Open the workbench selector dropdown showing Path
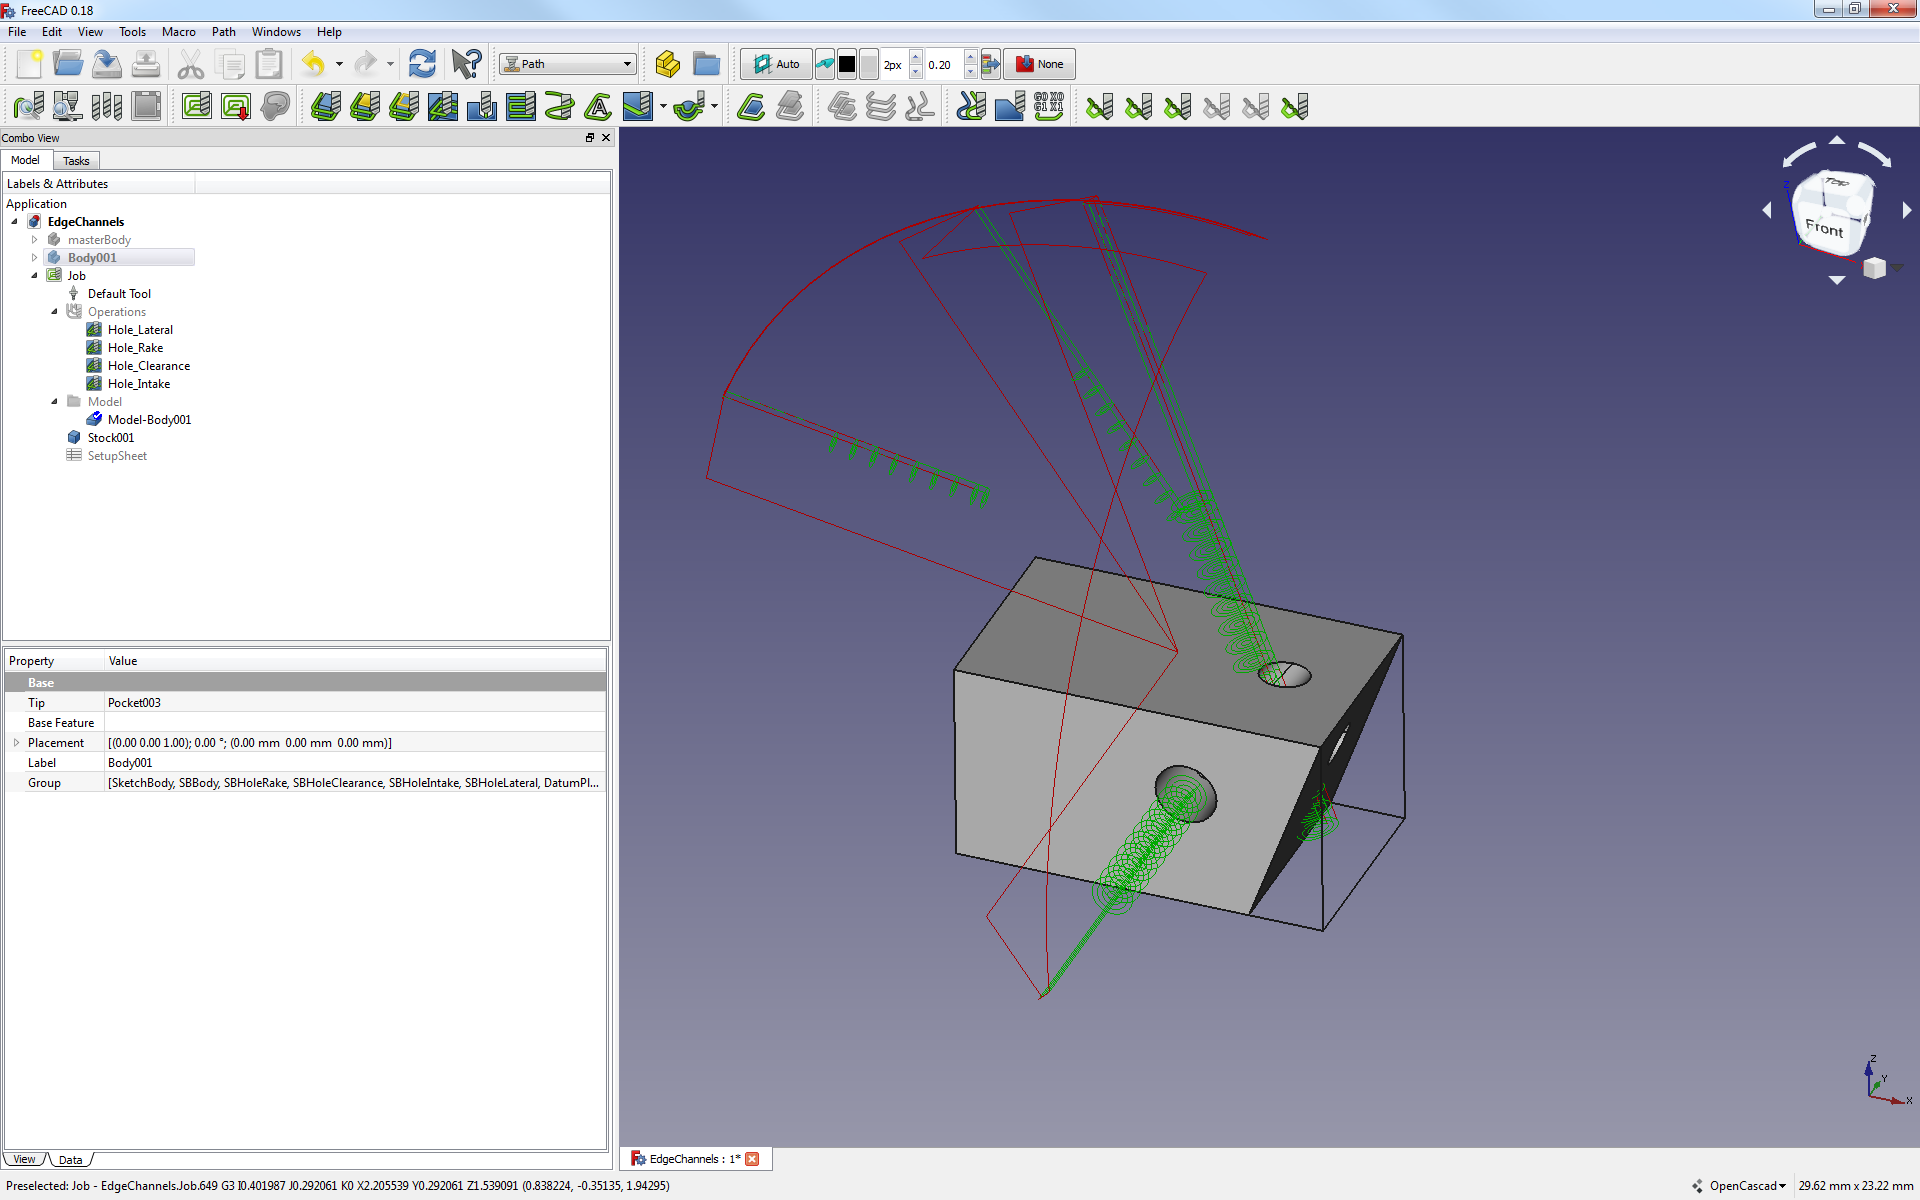This screenshot has width=1920, height=1200. 568,65
